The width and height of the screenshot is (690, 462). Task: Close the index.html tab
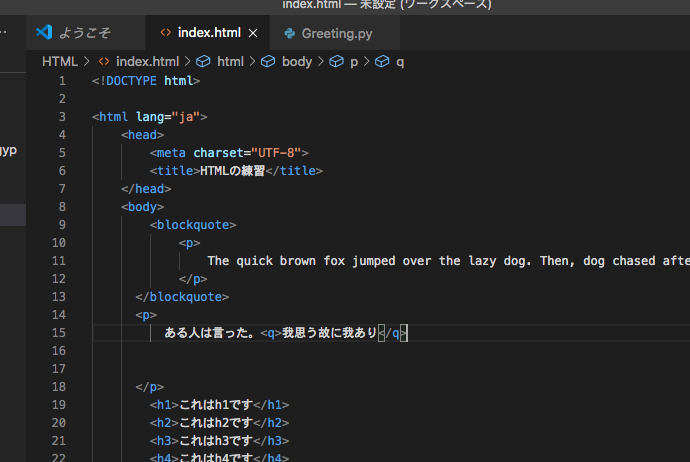click(253, 33)
